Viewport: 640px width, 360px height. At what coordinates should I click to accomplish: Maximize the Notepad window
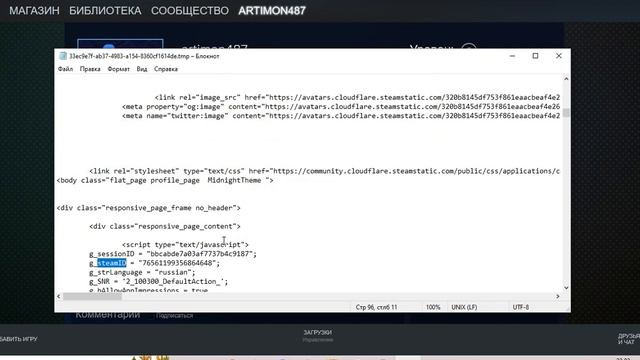[536, 56]
